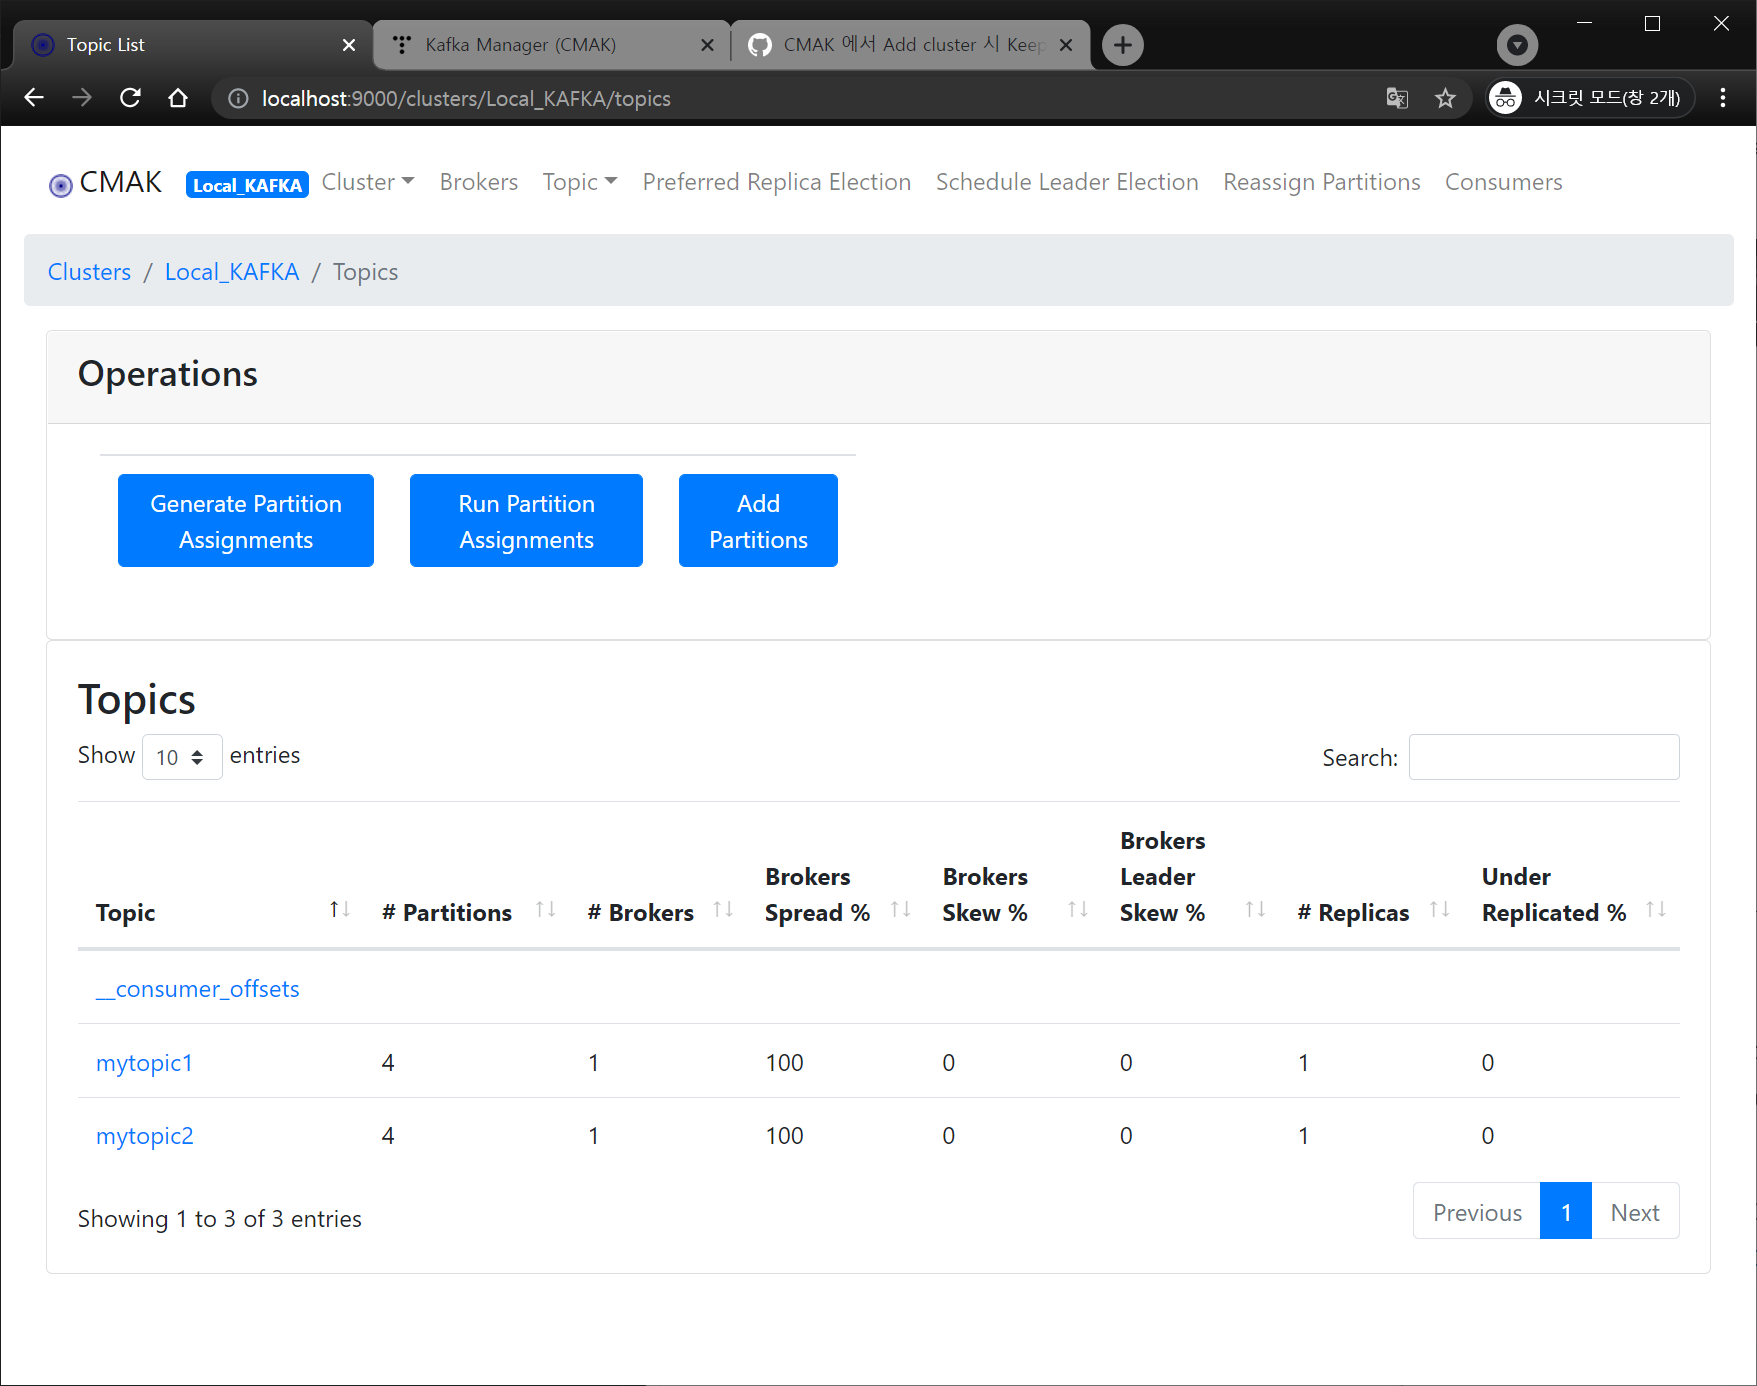Click 'Showing 1 to 3 of 3 entries' text
The width and height of the screenshot is (1757, 1386).
point(220,1219)
